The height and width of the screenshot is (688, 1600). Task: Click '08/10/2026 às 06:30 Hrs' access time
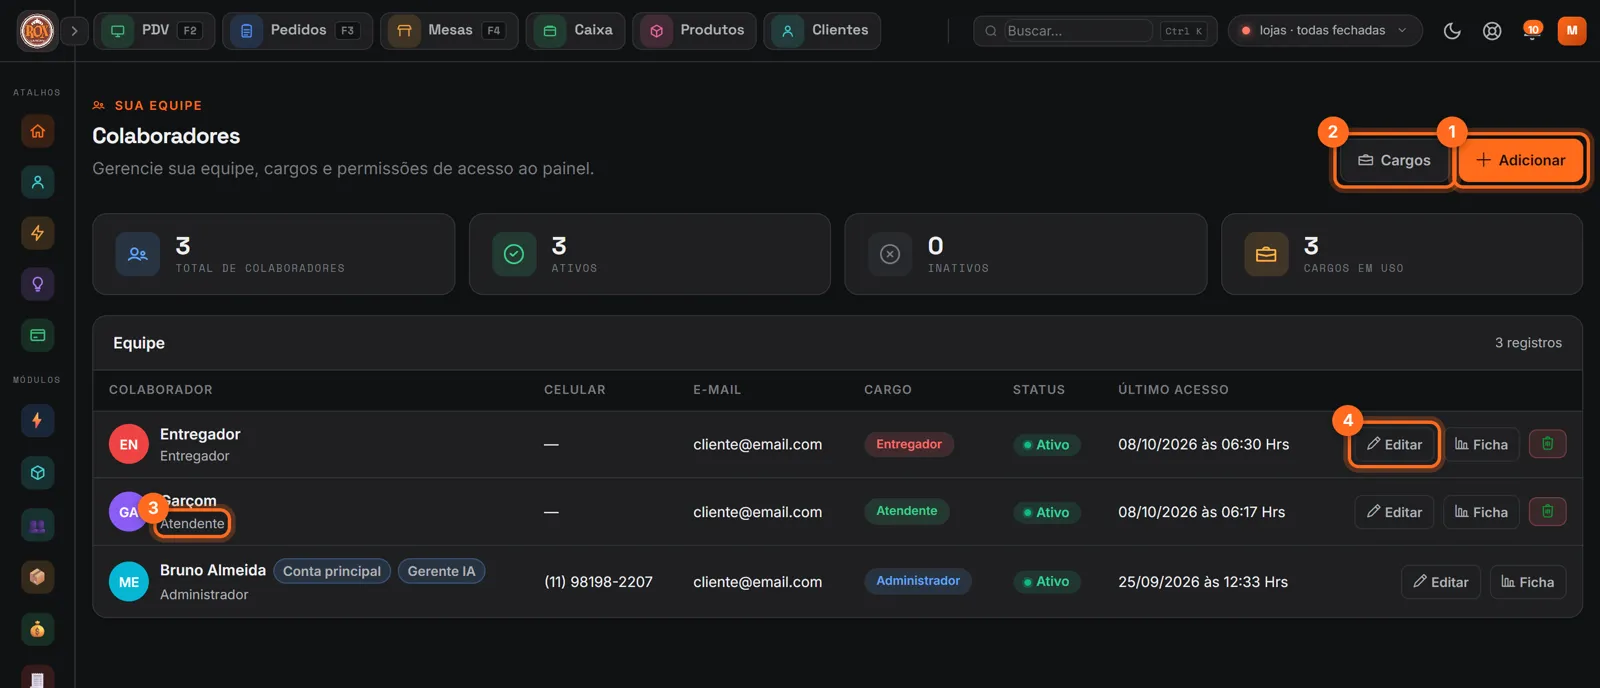pos(1203,444)
